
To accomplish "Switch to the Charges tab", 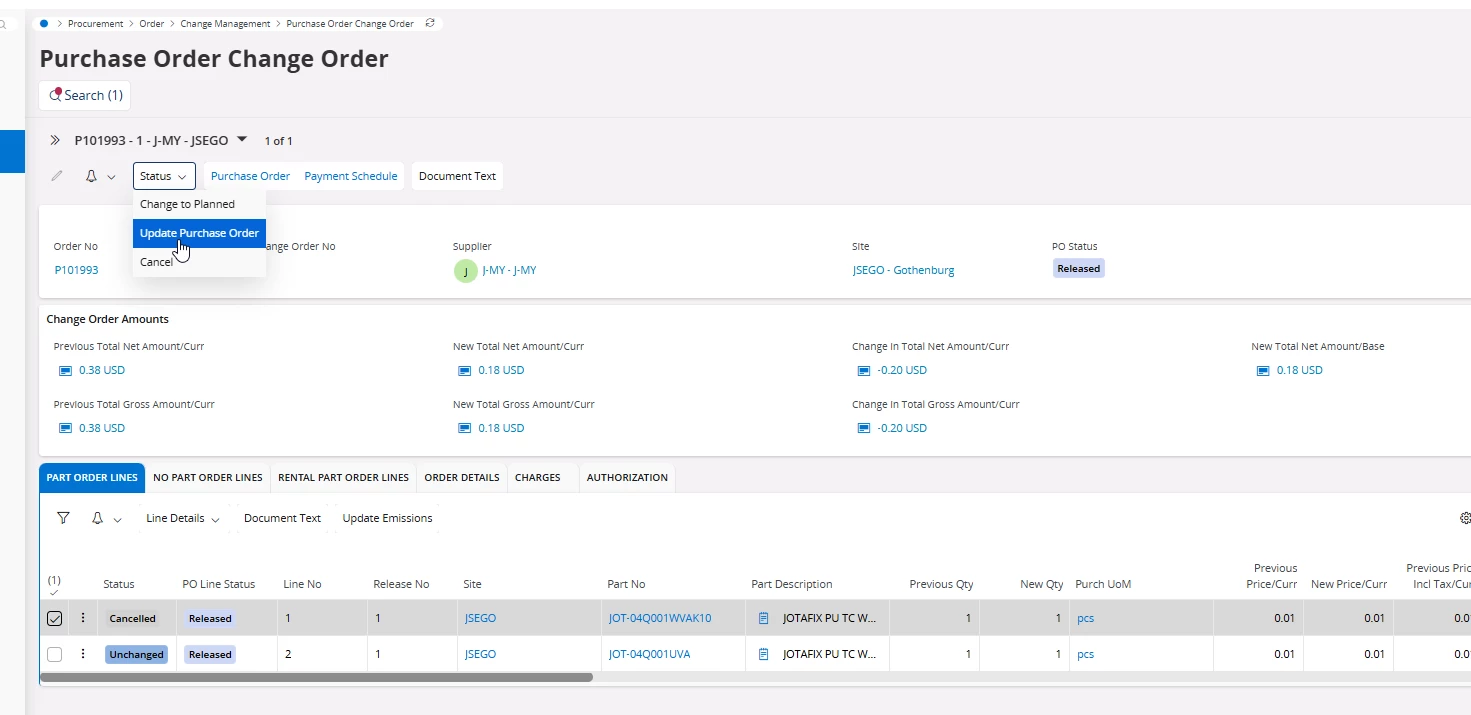I will click(537, 477).
